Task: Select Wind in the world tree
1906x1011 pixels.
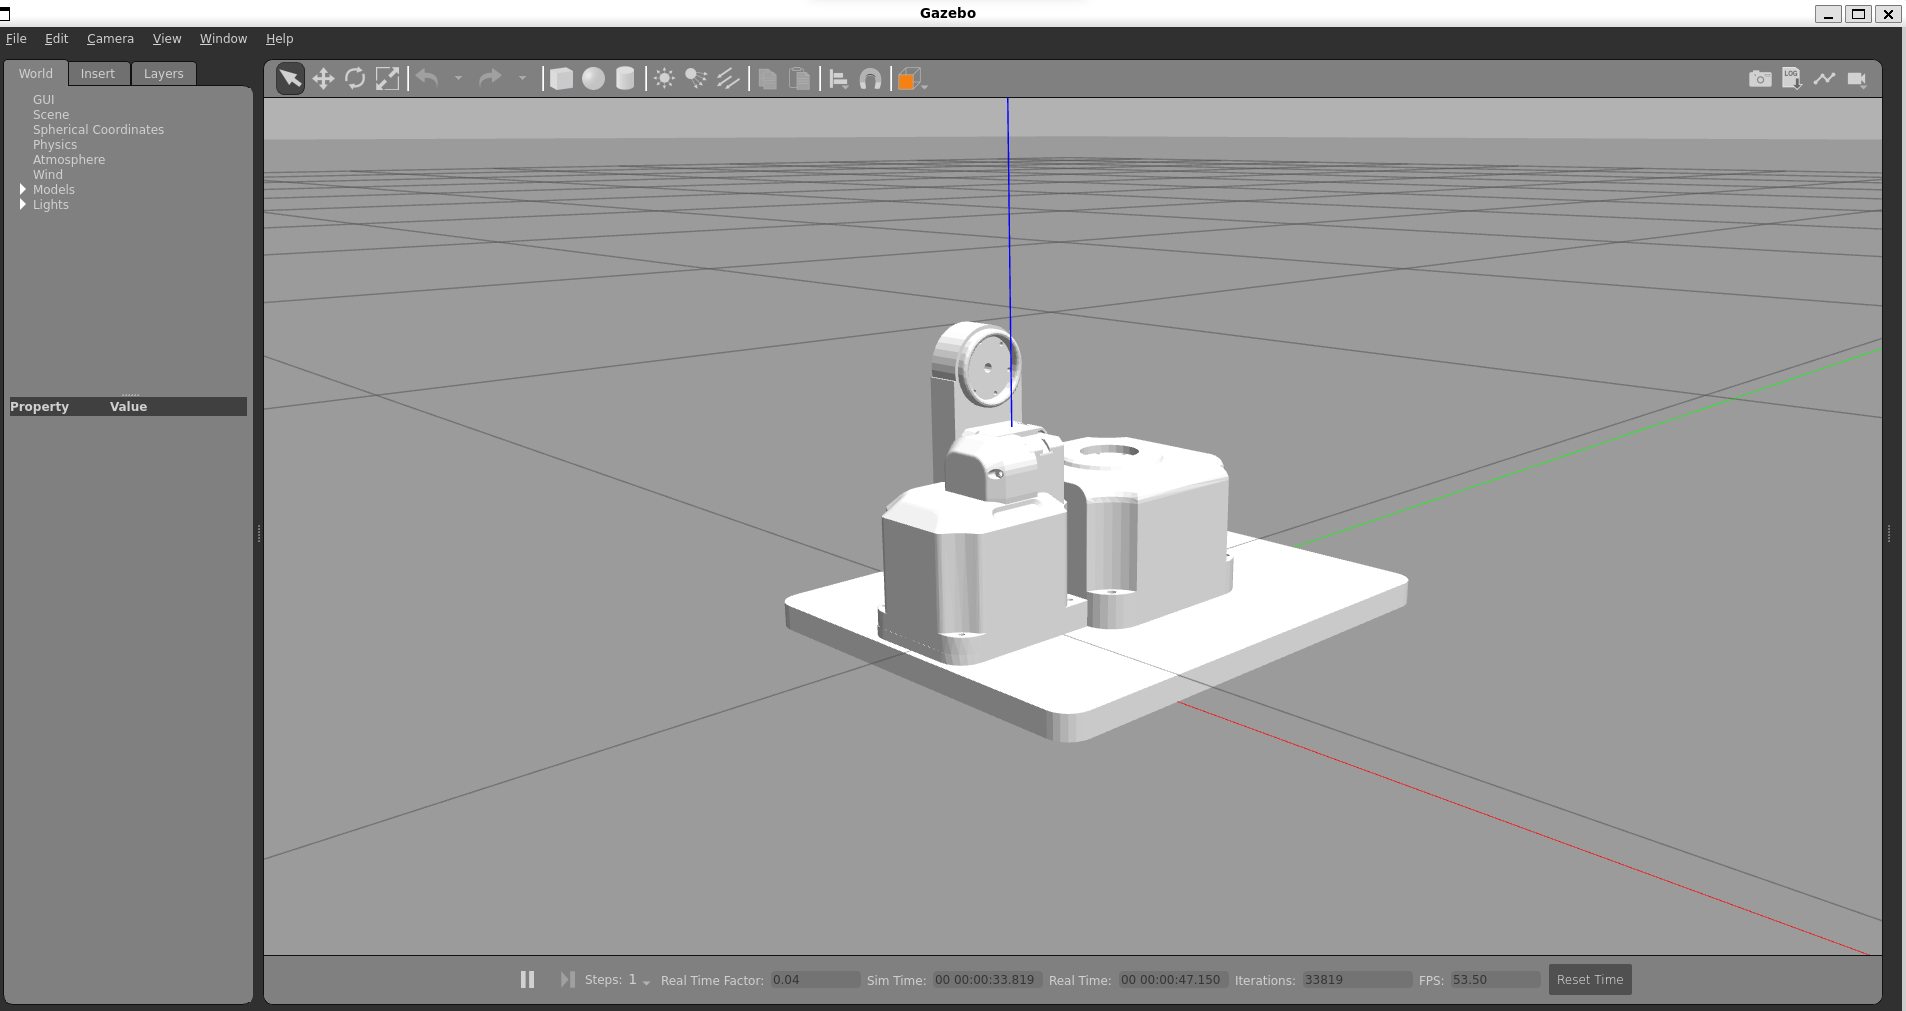Action: (48, 175)
